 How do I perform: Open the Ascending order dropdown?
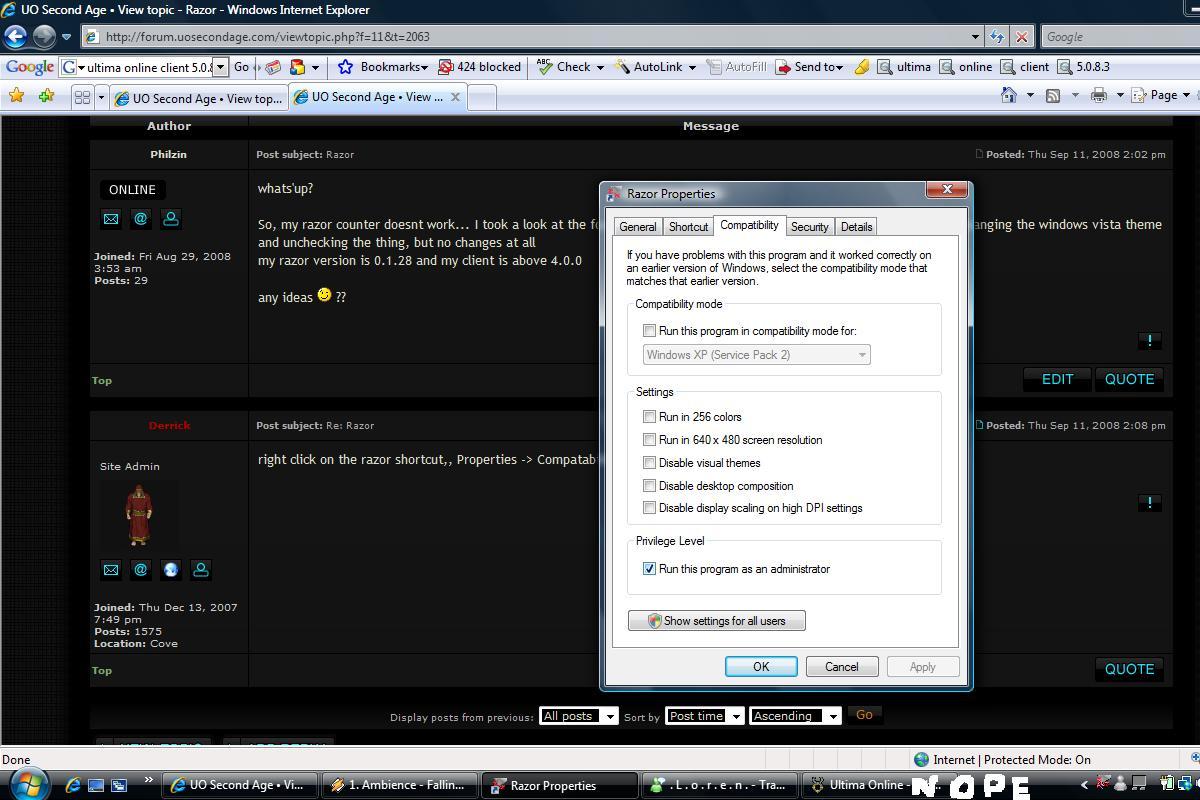click(794, 716)
